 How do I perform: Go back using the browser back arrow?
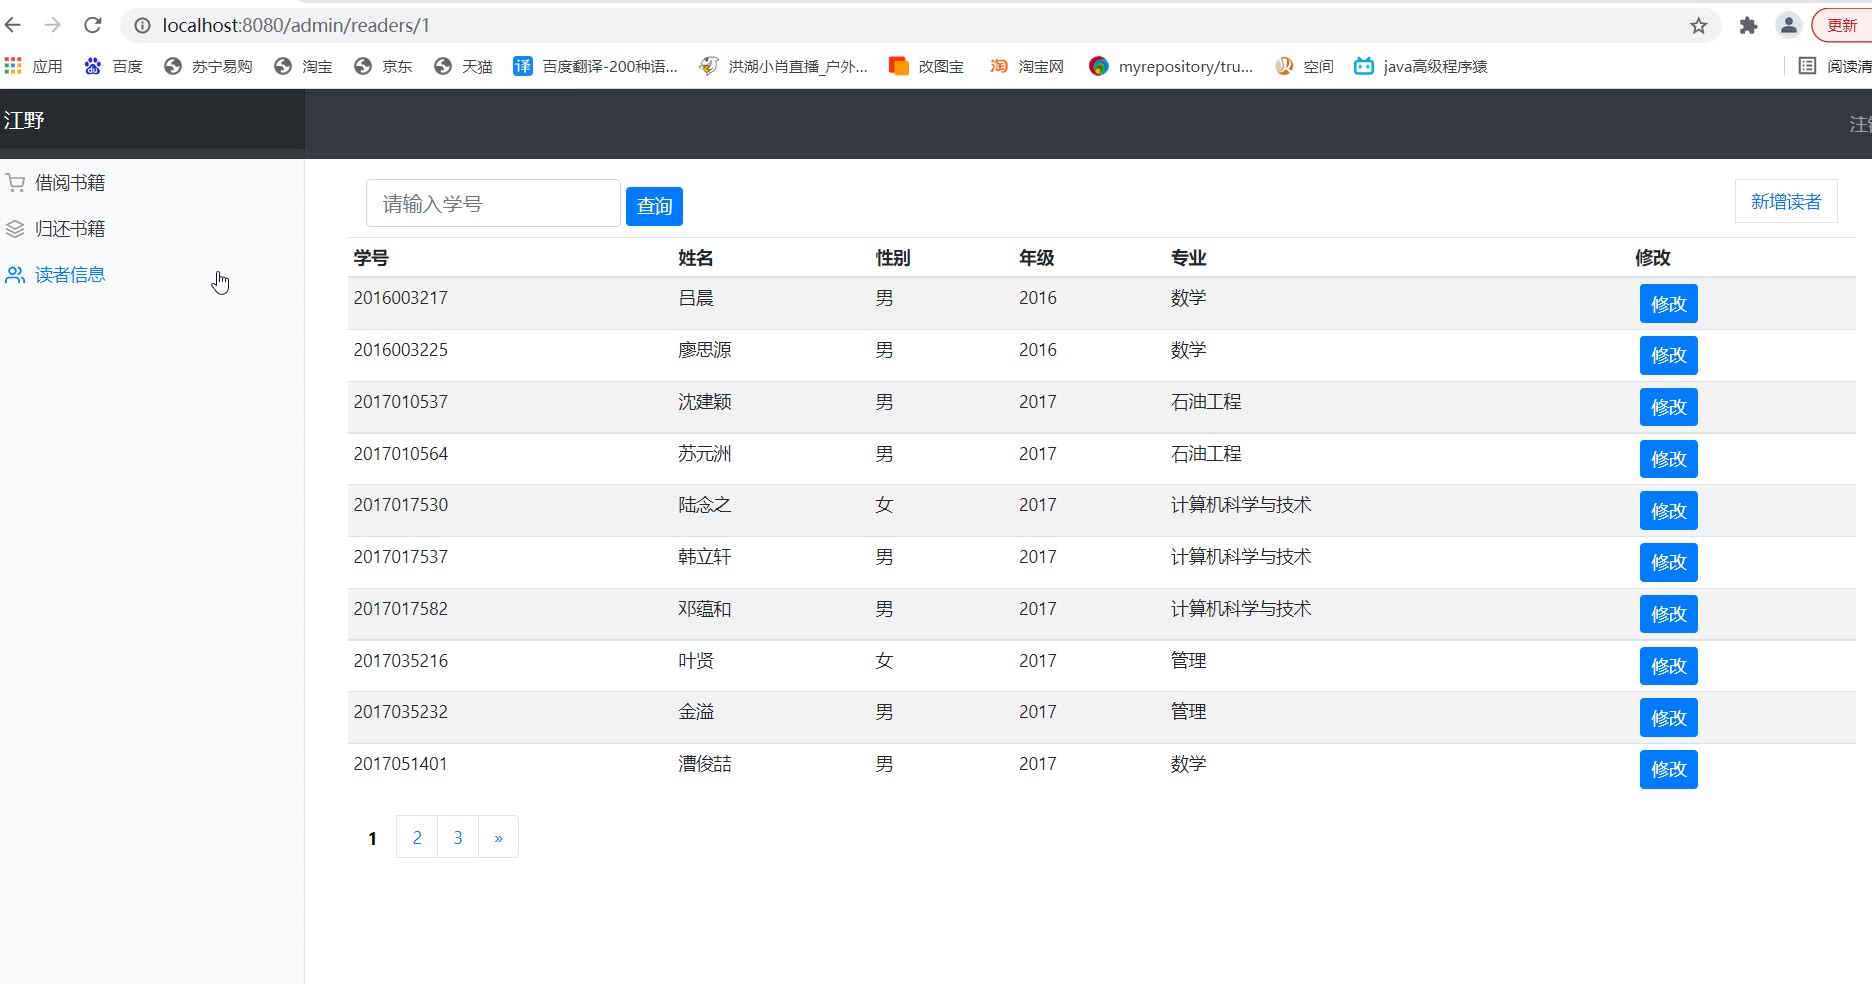click(x=13, y=25)
